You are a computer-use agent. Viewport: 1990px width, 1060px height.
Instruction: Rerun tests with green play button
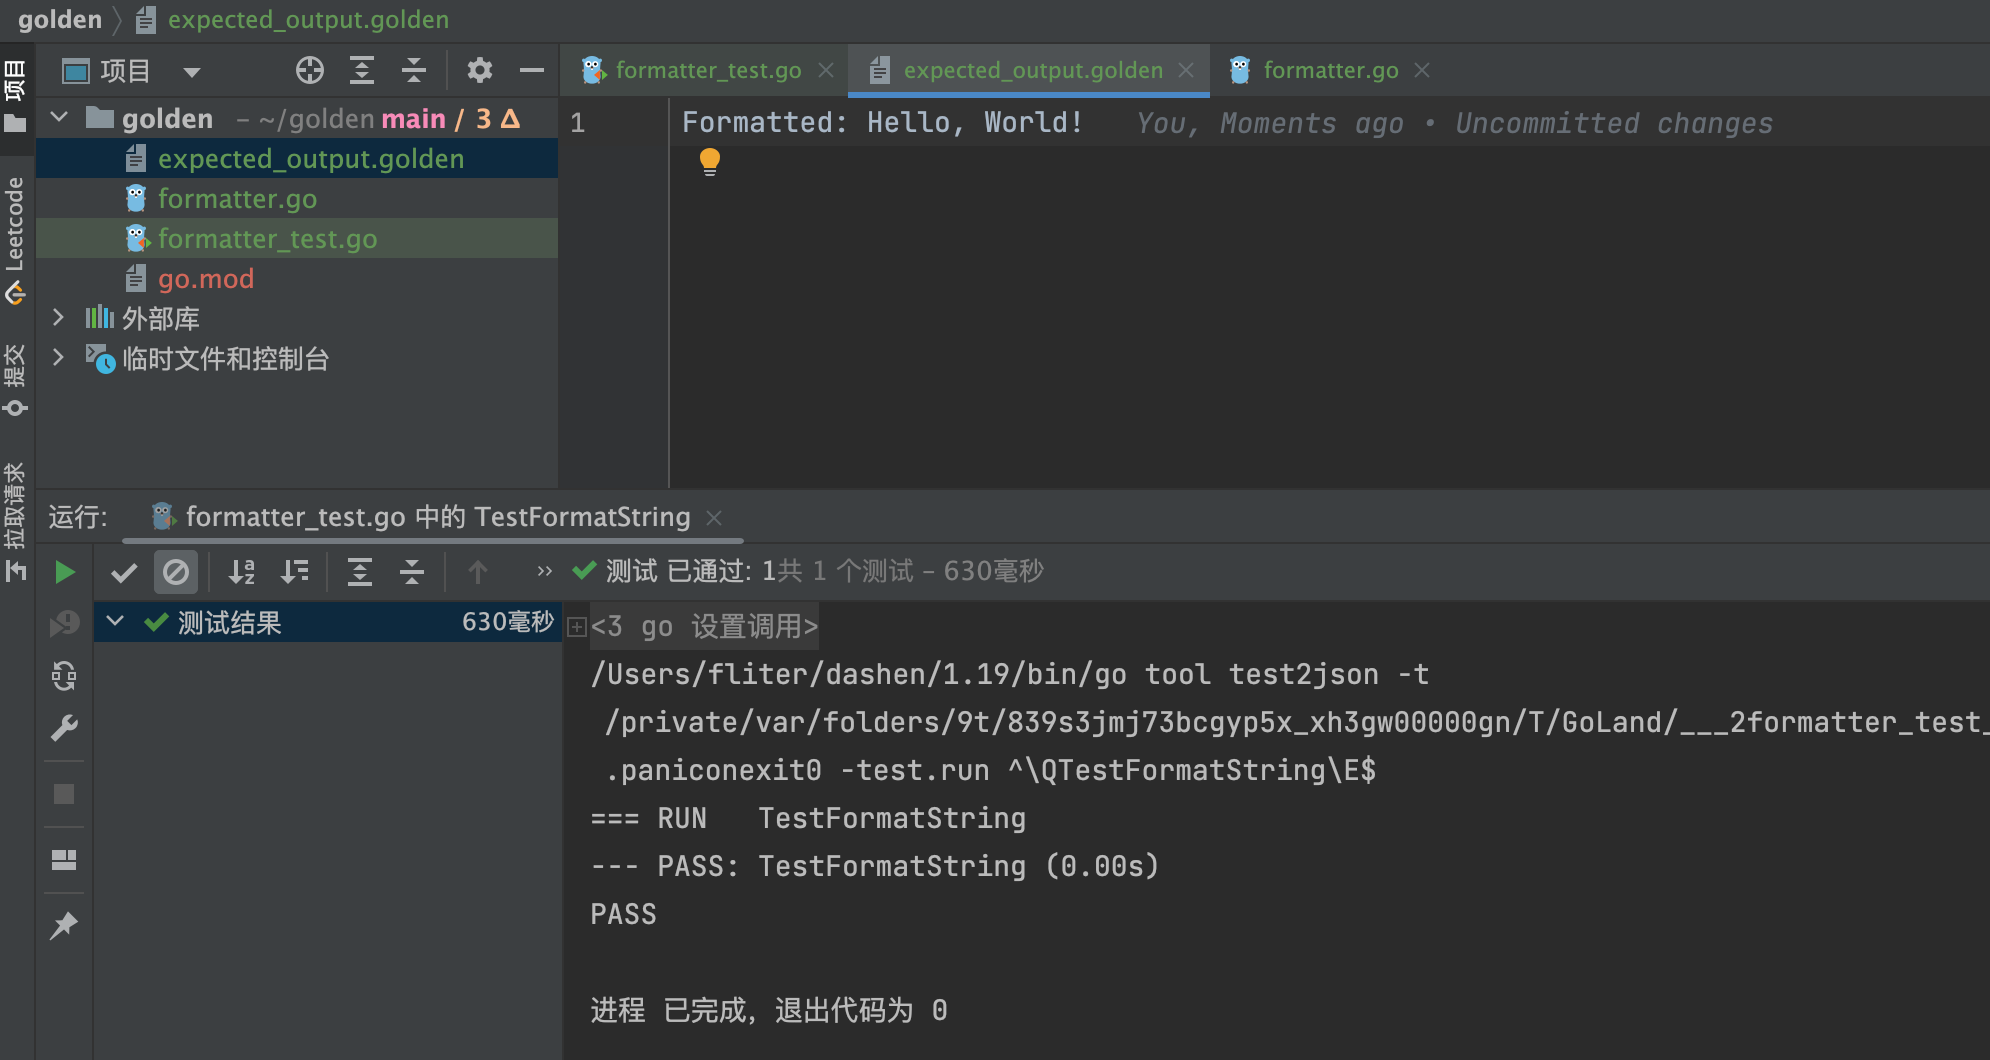click(65, 572)
